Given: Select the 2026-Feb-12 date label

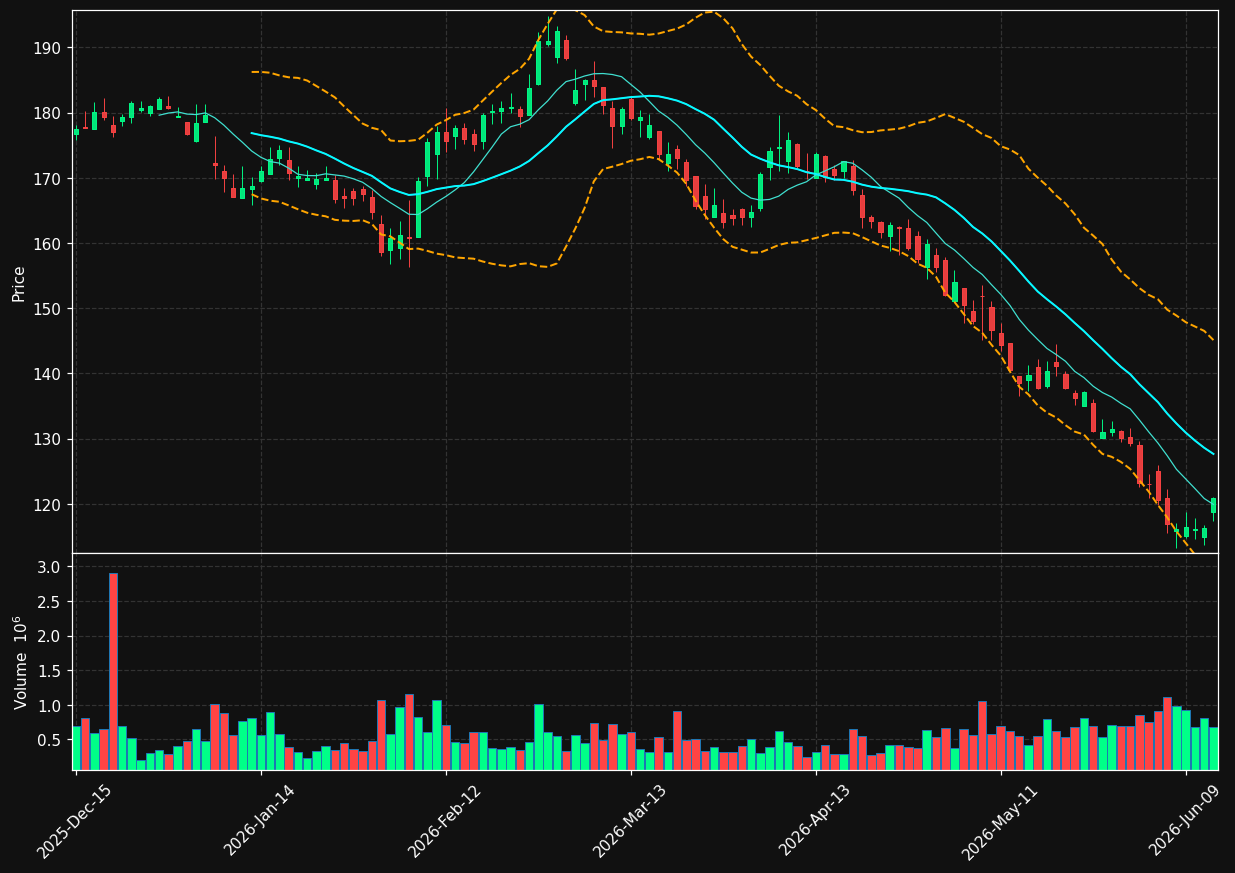Looking at the screenshot, I should coord(445,821).
